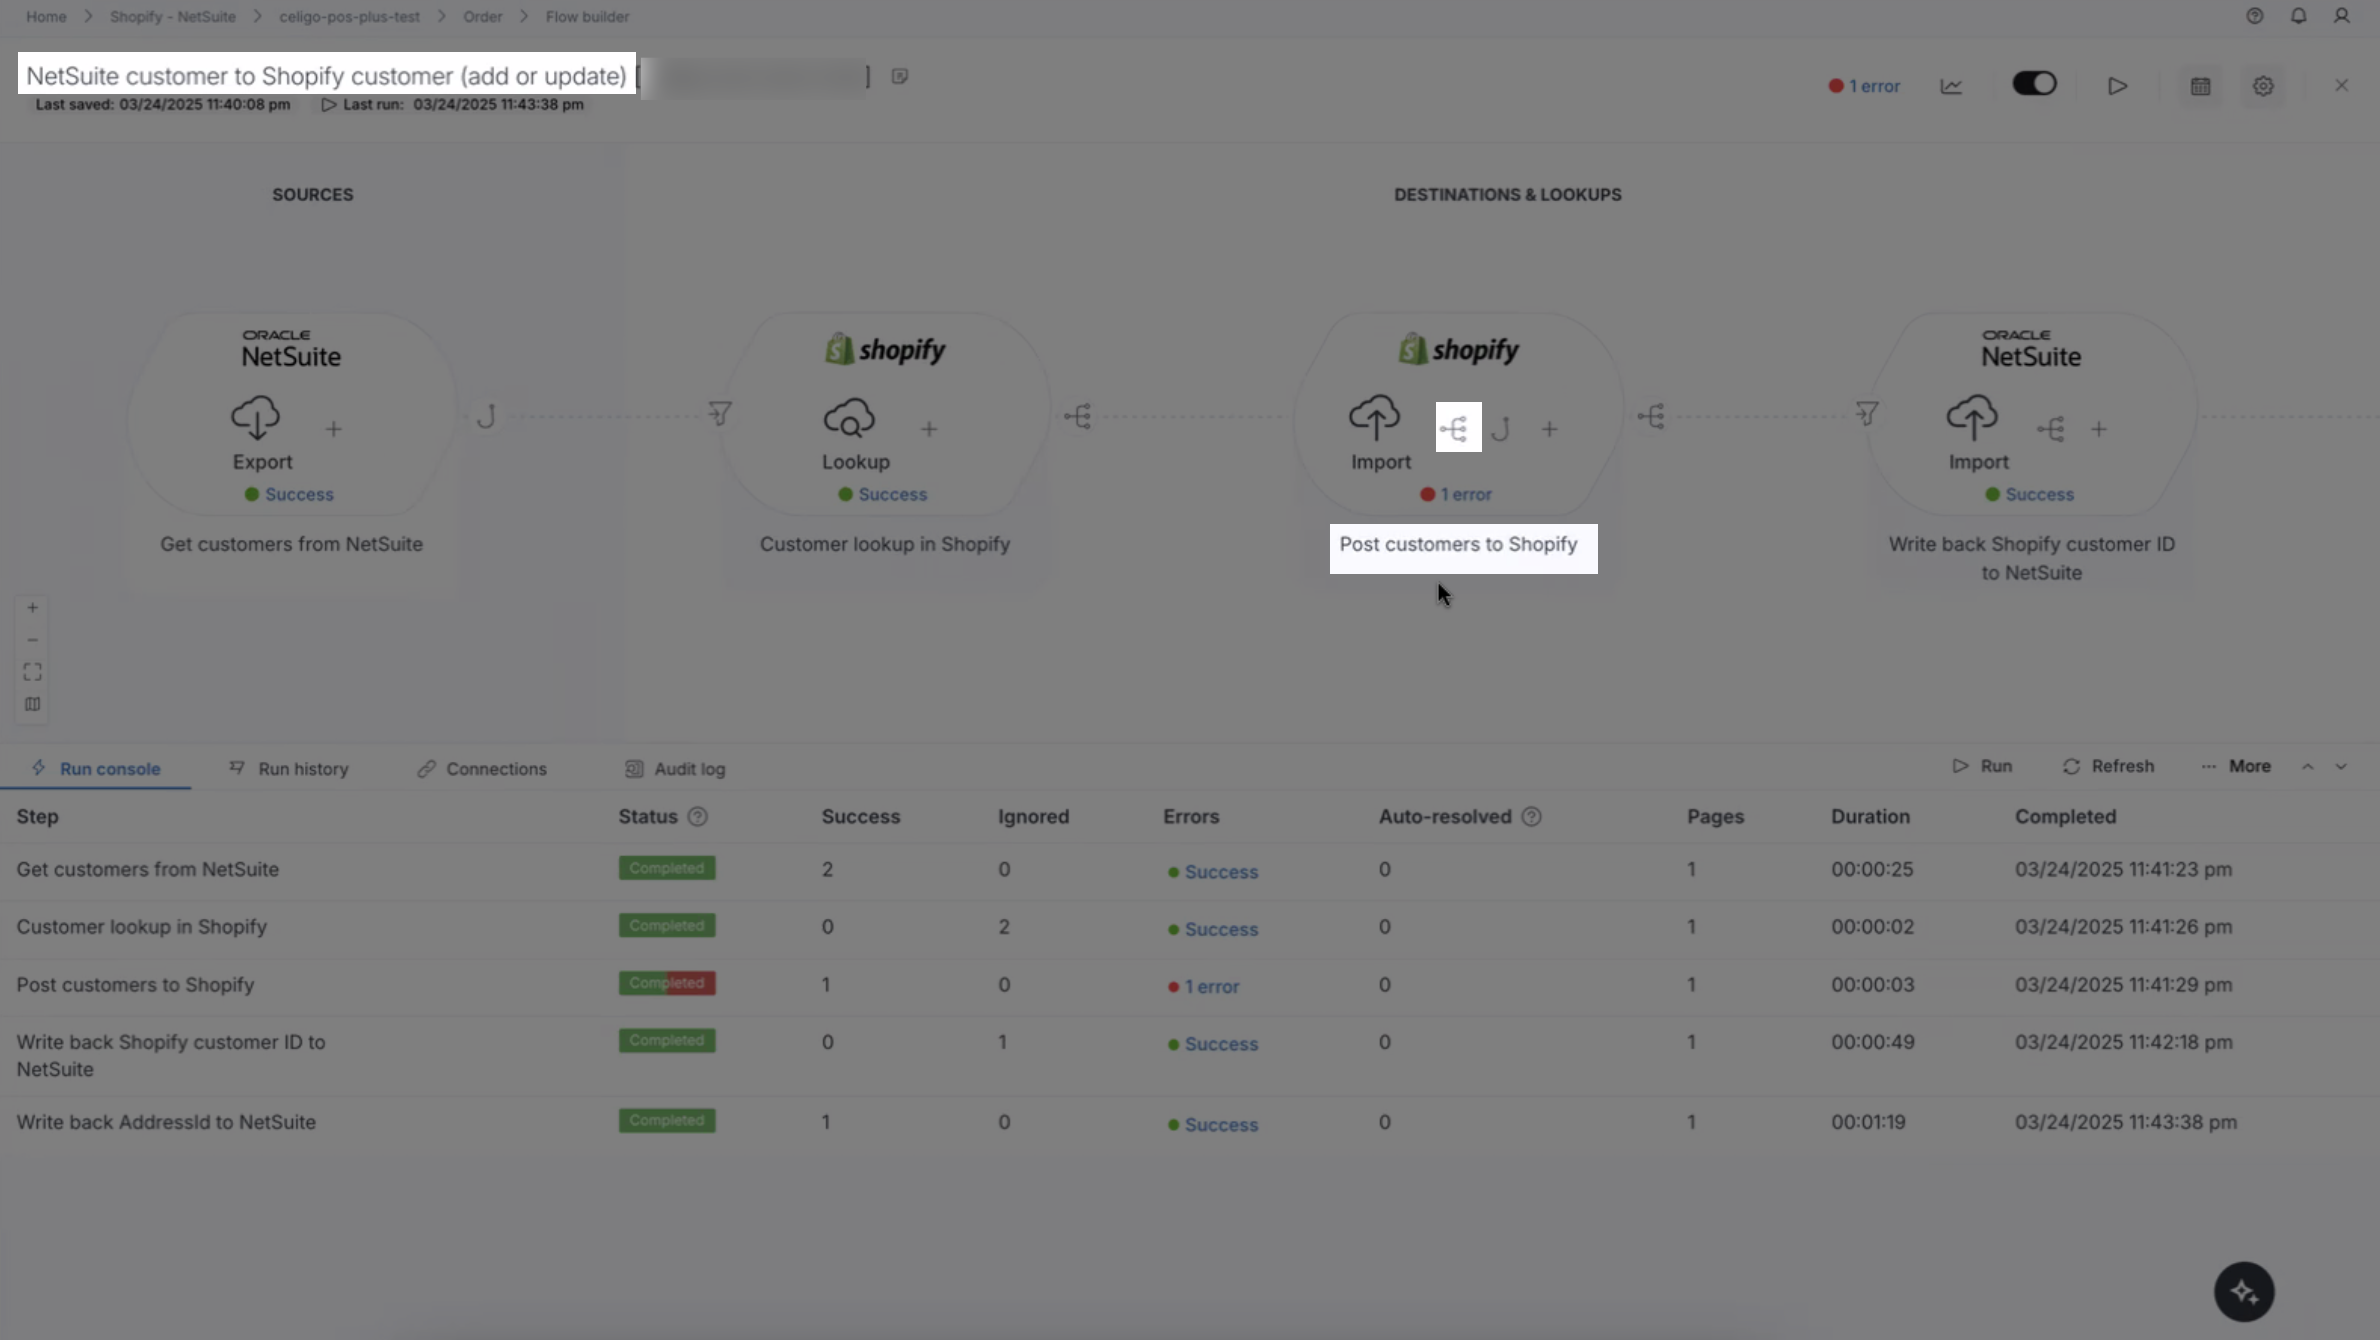Viewport: 2380px width, 1340px height.
Task: Select the Get customers from NetSuite row
Action: pyautogui.click(x=1190, y=870)
